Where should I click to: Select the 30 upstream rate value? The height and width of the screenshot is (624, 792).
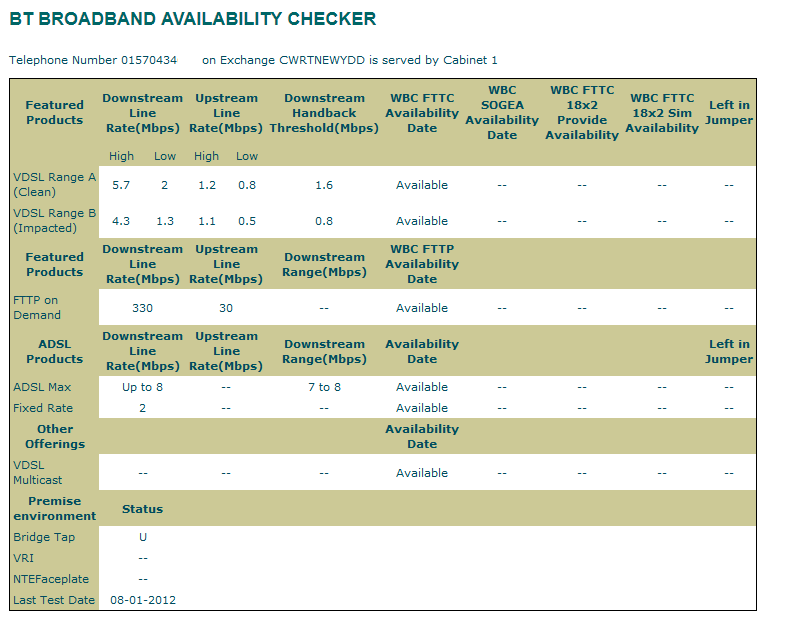[x=226, y=308]
